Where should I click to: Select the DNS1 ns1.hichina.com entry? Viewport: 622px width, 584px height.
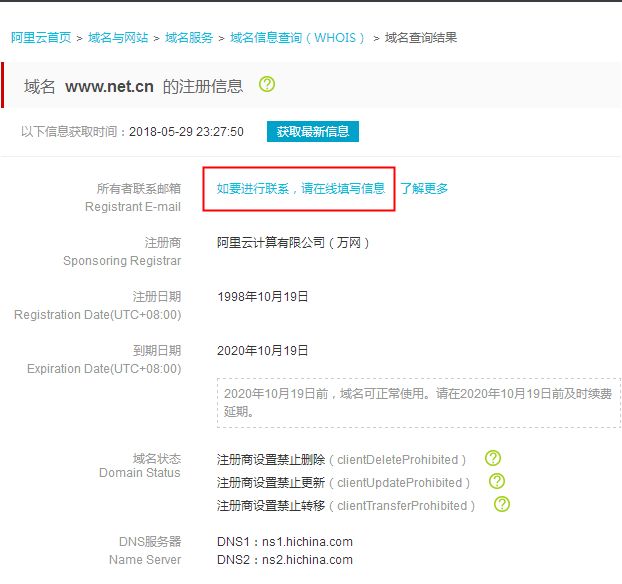click(285, 542)
